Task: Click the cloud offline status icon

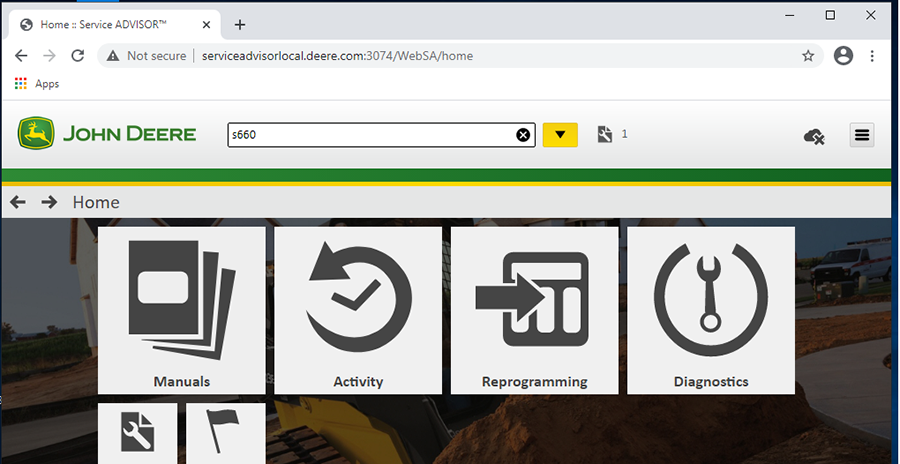Action: click(x=814, y=136)
